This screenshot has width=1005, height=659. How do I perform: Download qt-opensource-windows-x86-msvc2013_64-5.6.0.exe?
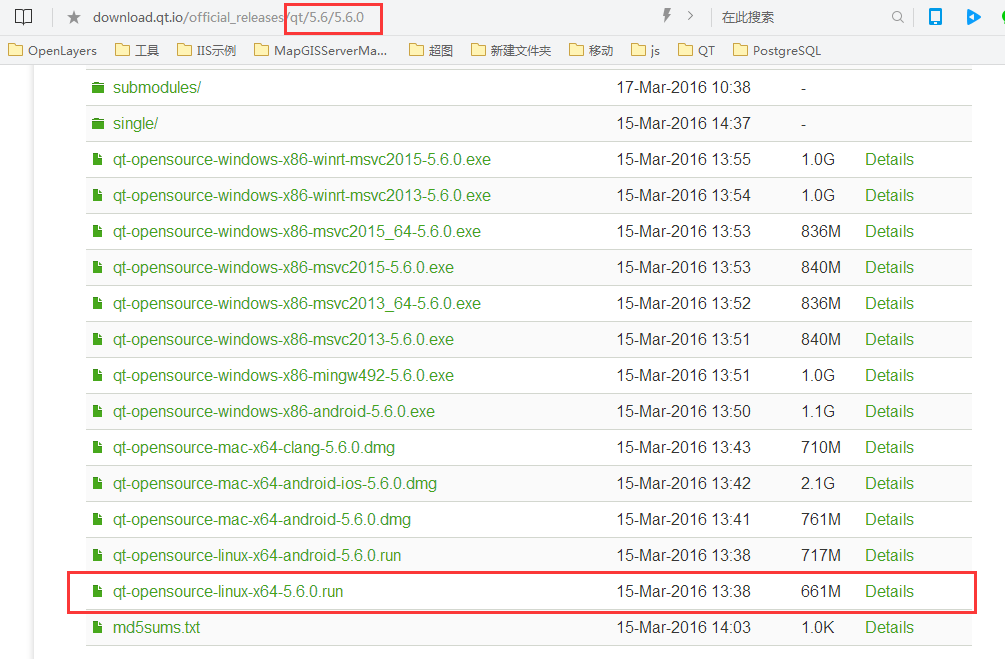click(x=297, y=303)
